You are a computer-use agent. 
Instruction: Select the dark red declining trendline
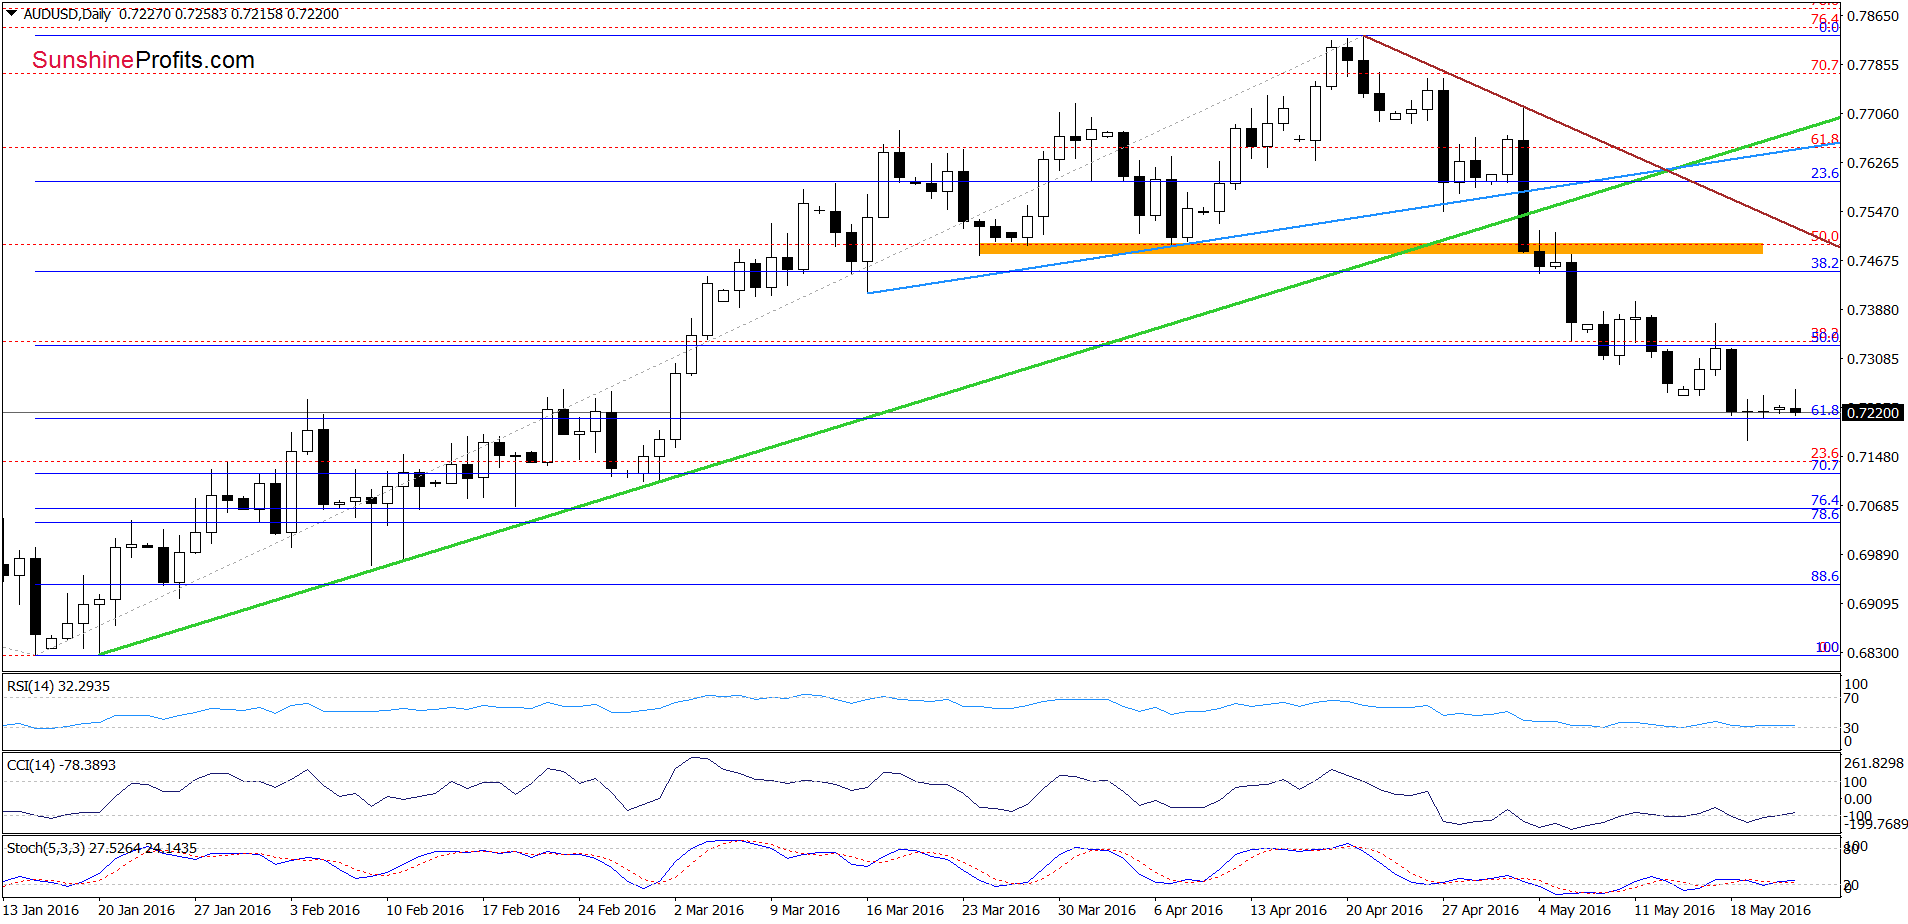coord(1602,141)
